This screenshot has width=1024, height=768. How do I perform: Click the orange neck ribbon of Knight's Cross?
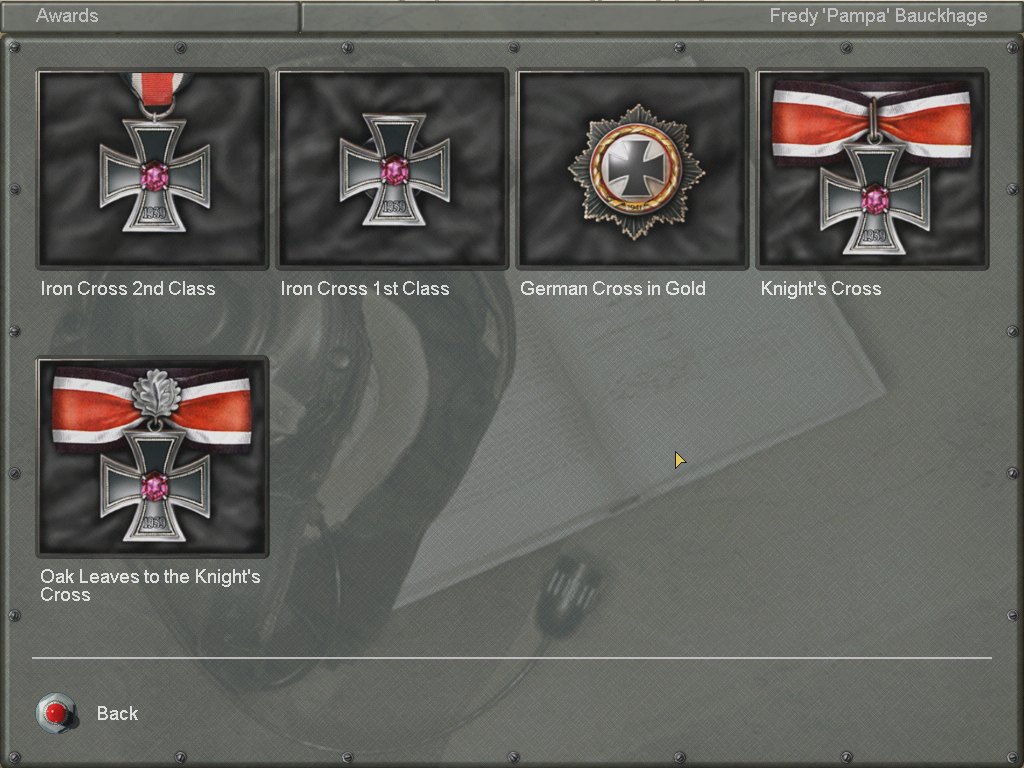pos(872,123)
